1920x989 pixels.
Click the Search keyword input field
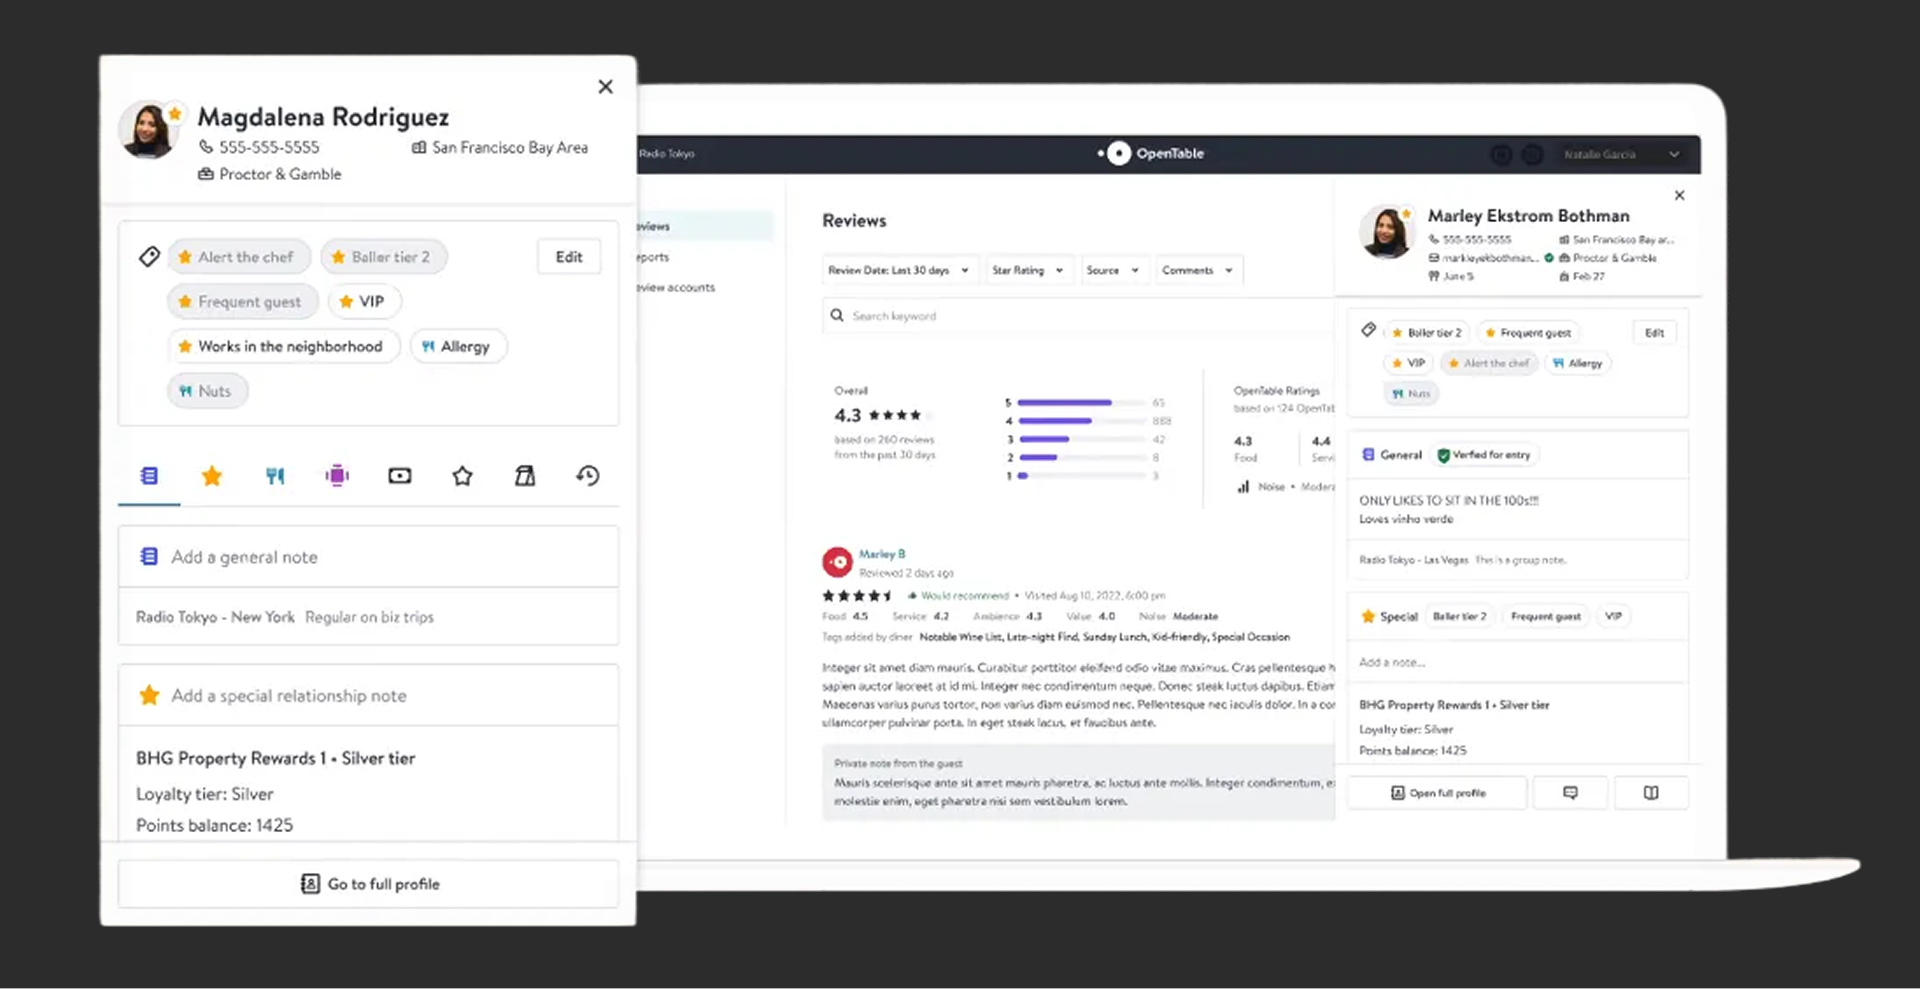1000,315
